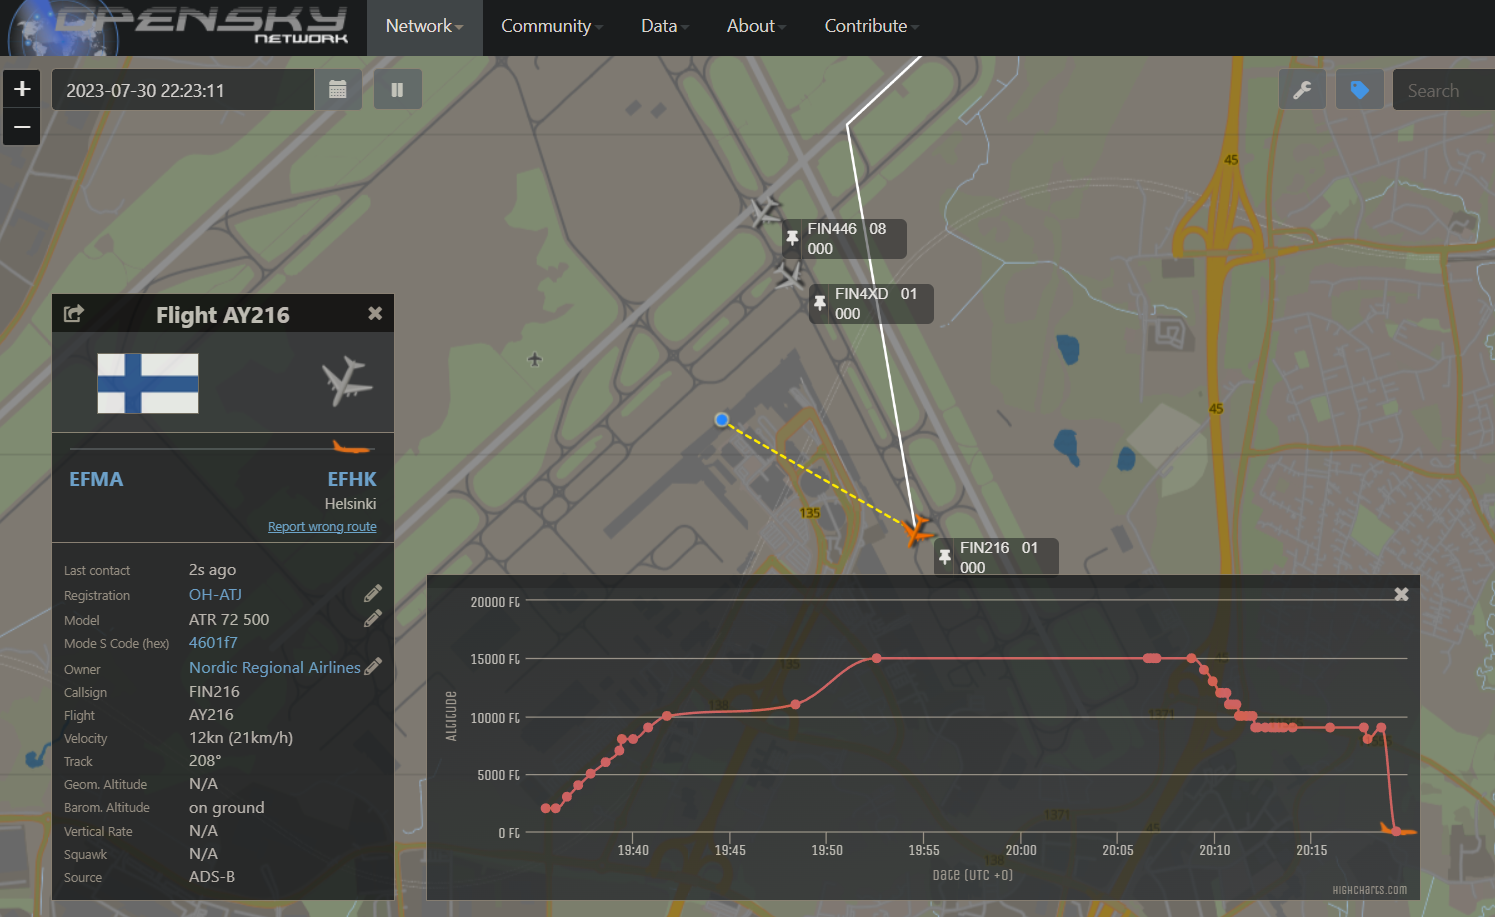Open Mode S code 4601f7 link
Viewport: 1495px width, 917px height.
coord(213,642)
